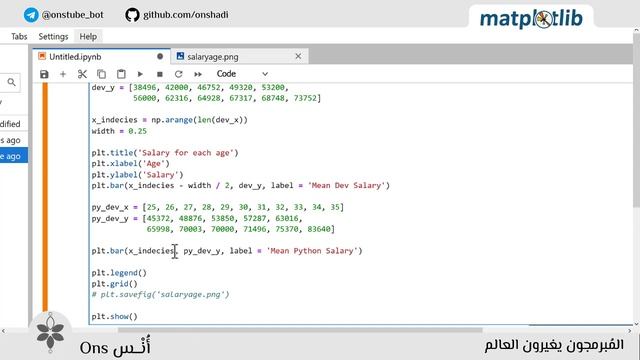640x360 pixels.
Task: Open the Help menu
Action: (x=88, y=37)
